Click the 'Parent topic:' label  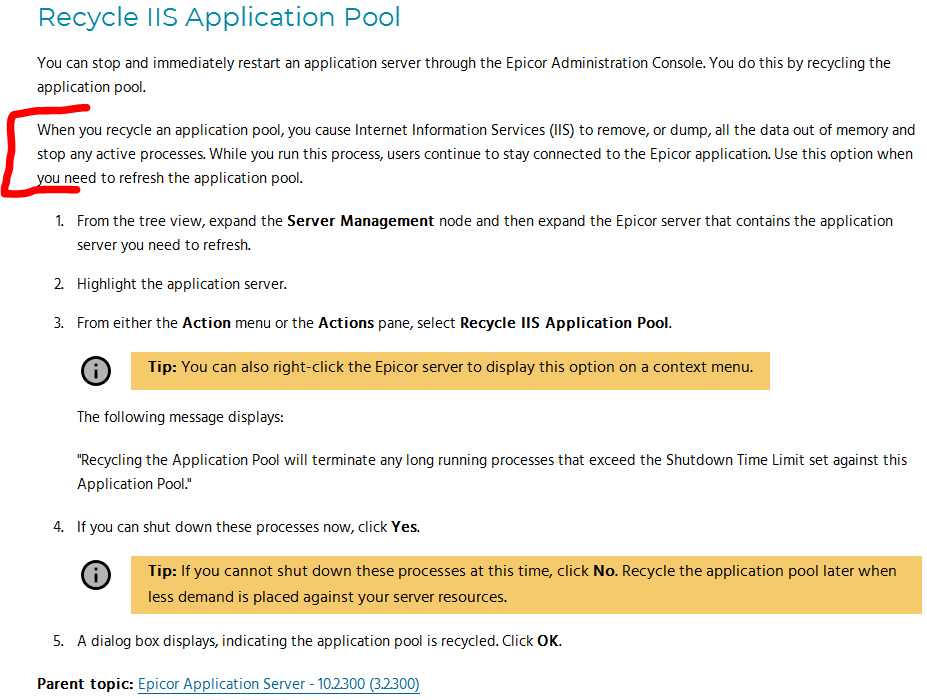click(85, 684)
